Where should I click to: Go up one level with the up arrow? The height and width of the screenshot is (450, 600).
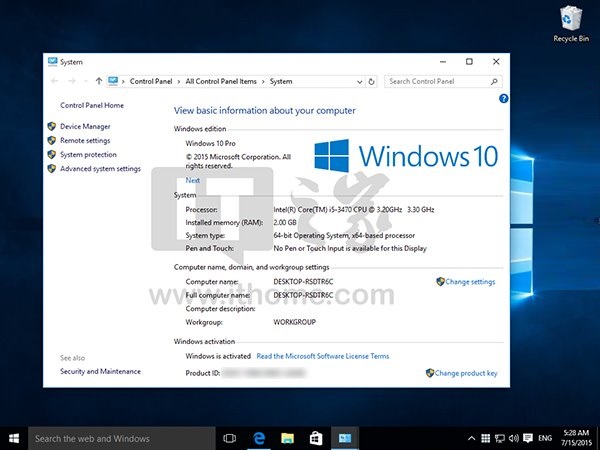point(98,81)
